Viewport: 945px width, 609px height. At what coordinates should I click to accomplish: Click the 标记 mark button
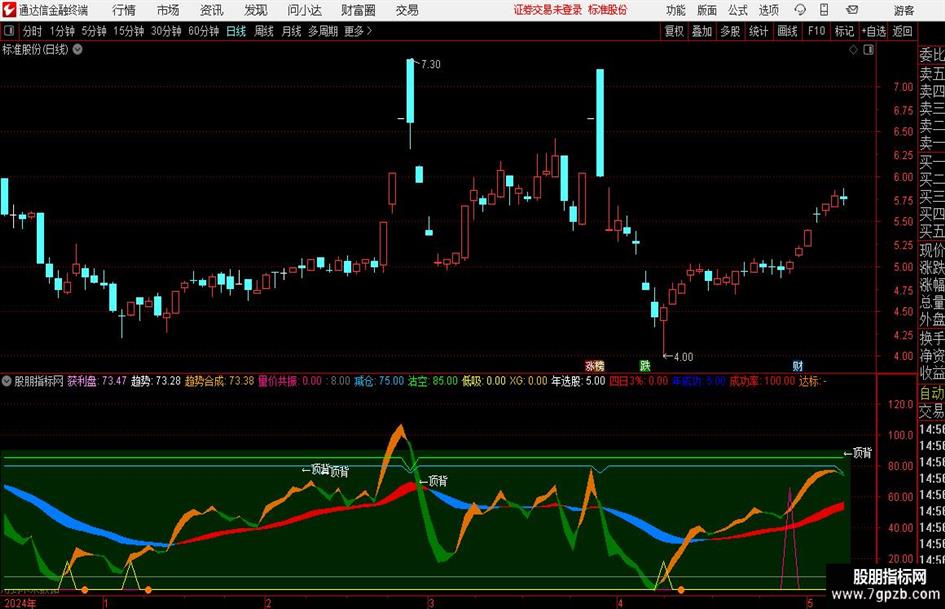tap(844, 31)
